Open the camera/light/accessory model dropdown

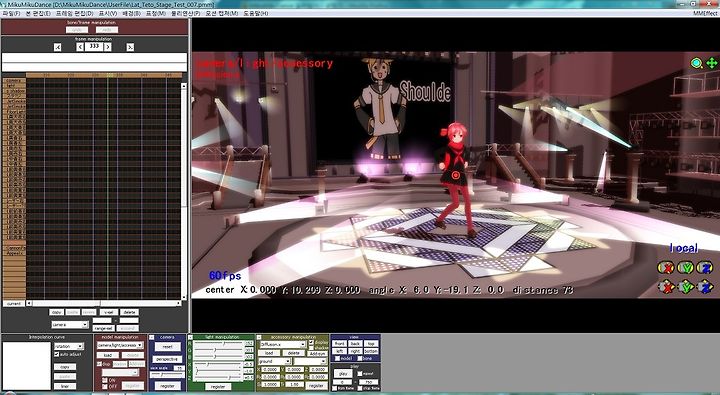[120, 345]
